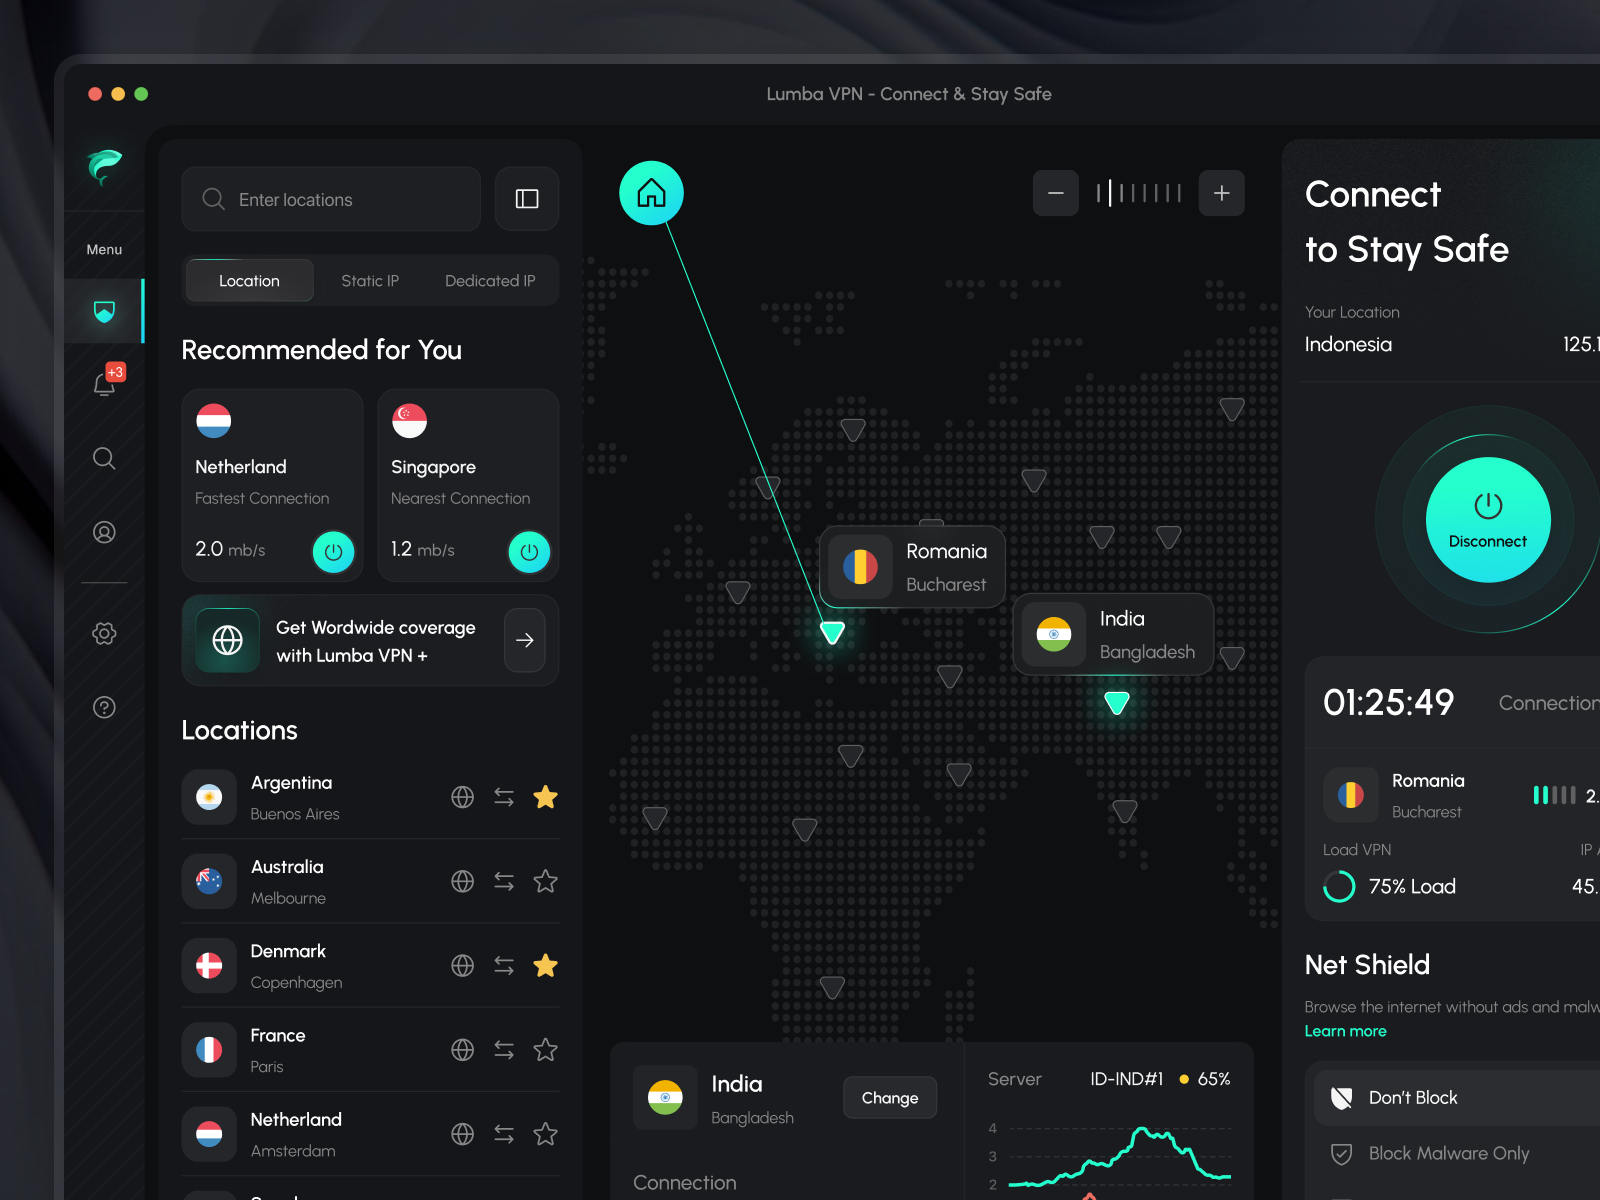Open the VPN shield menu item
The width and height of the screenshot is (1600, 1200).
click(104, 311)
